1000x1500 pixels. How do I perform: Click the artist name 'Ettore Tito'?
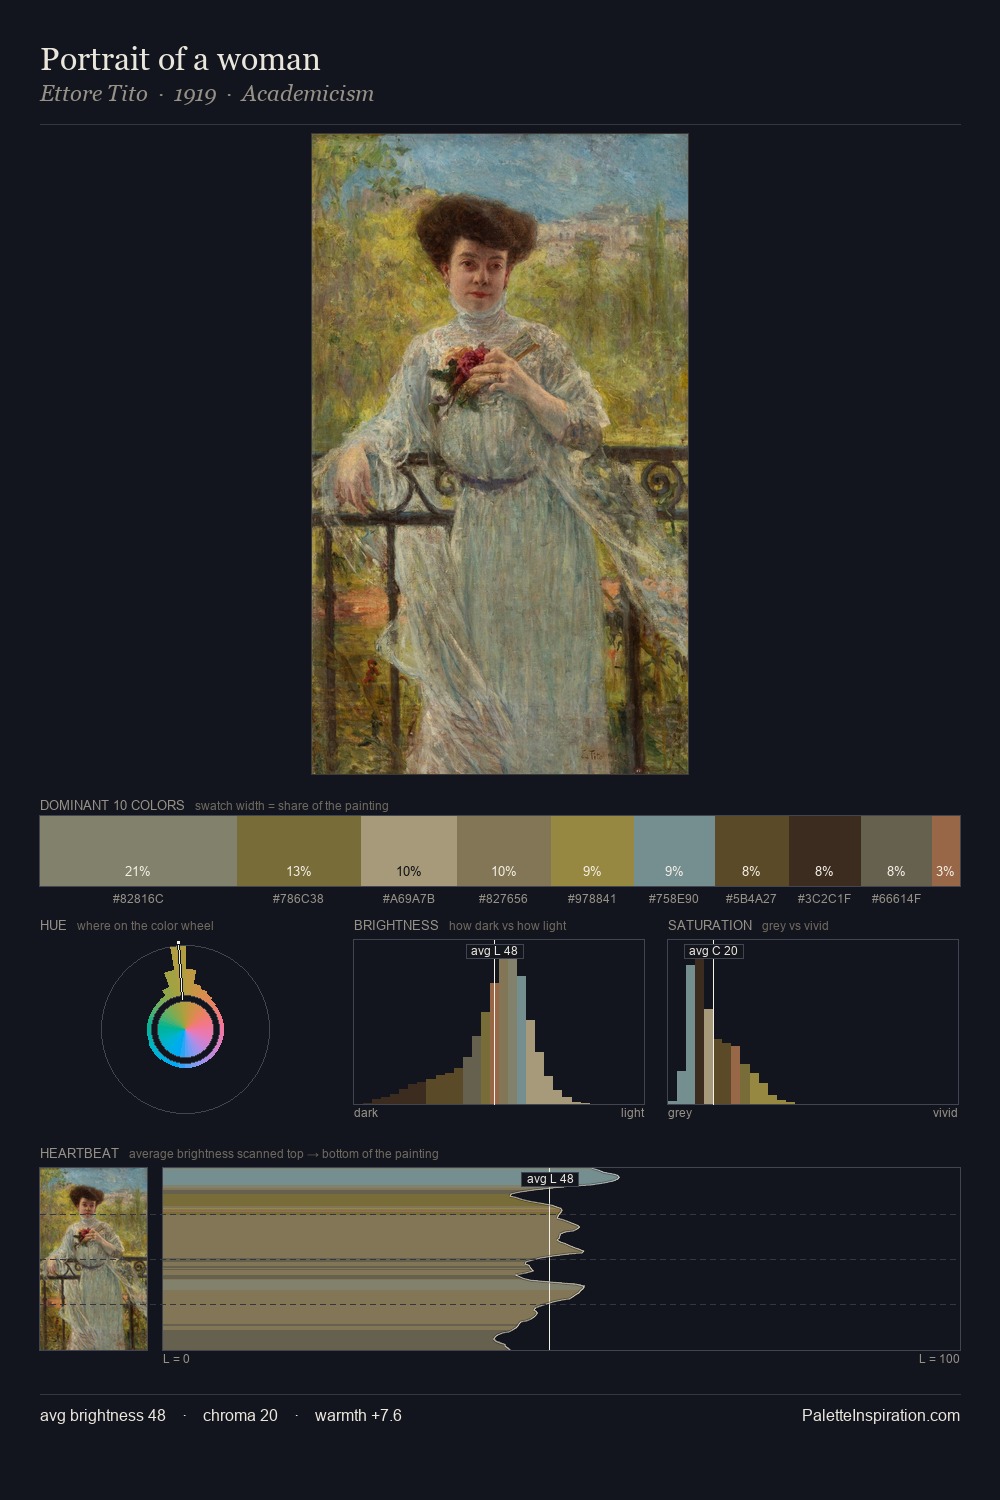coord(93,94)
